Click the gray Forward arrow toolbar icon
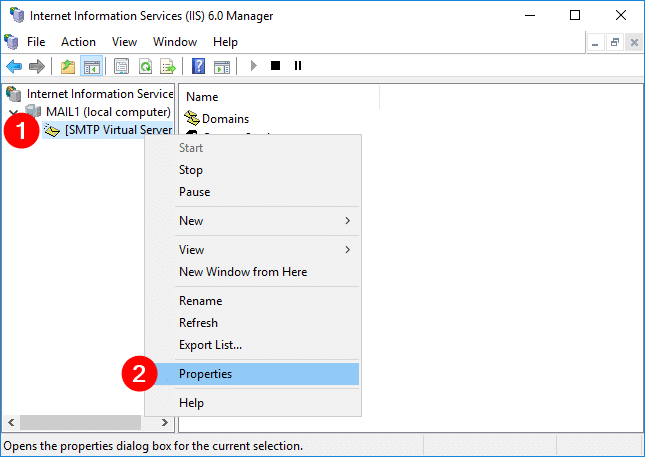This screenshot has height=457, width=645. (x=37, y=66)
